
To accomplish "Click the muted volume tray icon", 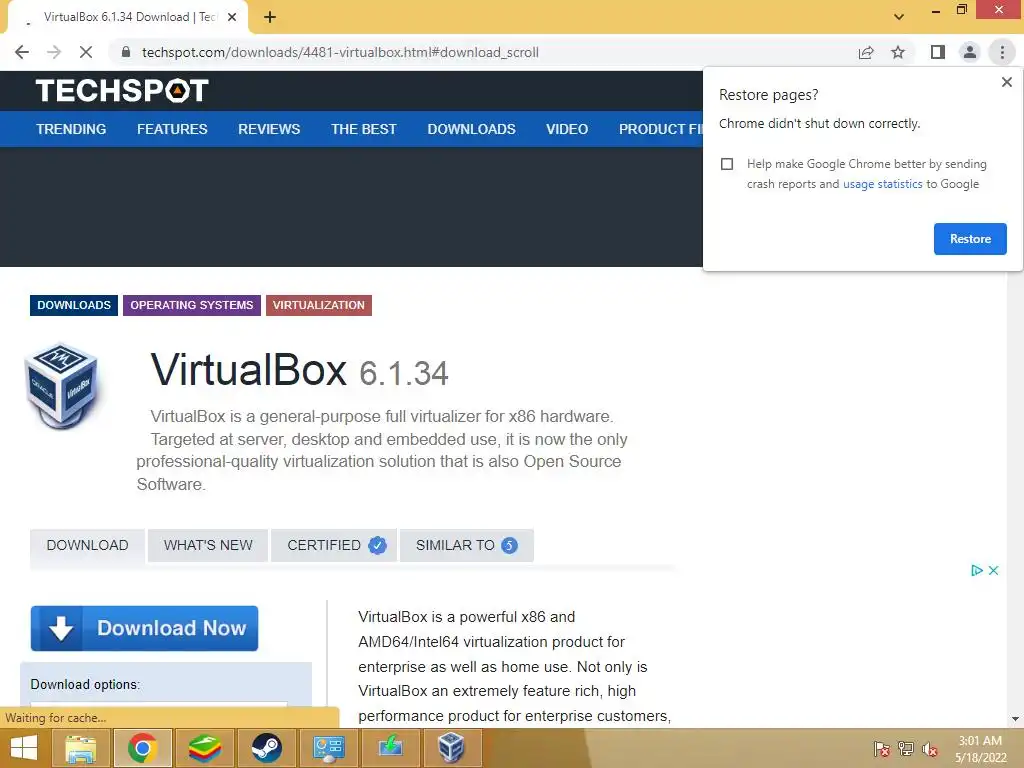I will click(x=930, y=749).
